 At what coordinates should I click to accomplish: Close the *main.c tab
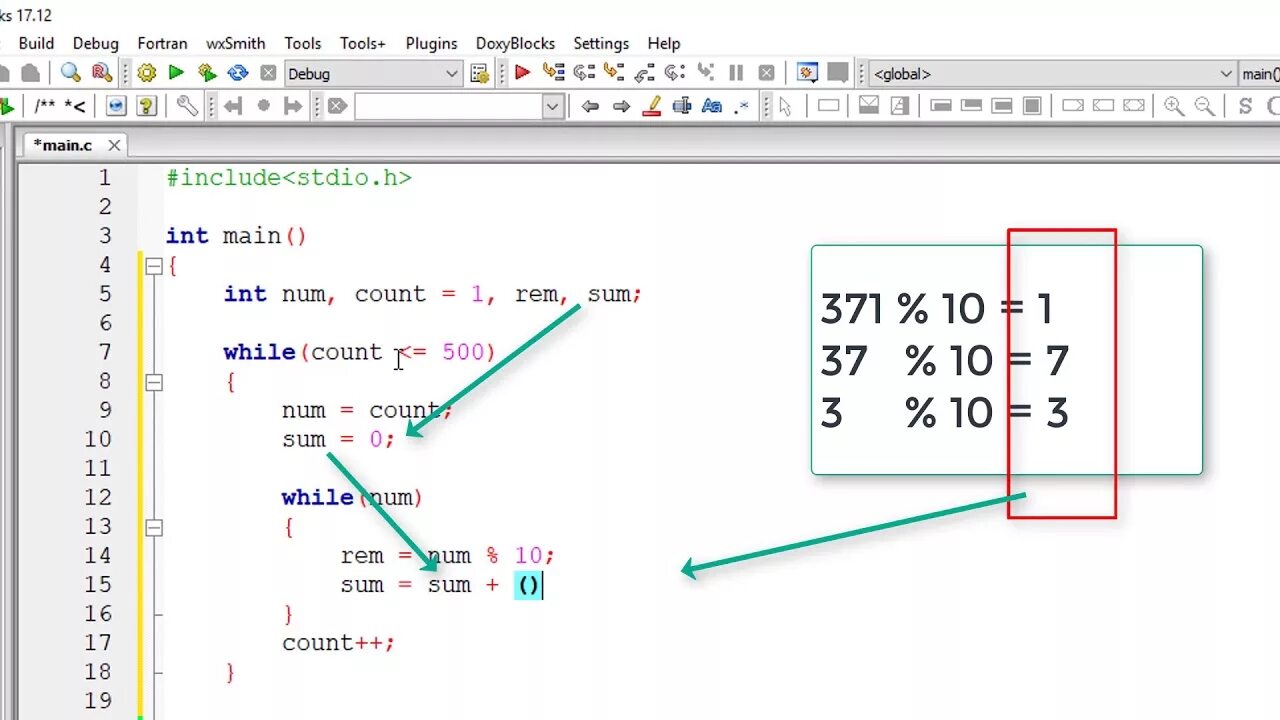pos(114,145)
